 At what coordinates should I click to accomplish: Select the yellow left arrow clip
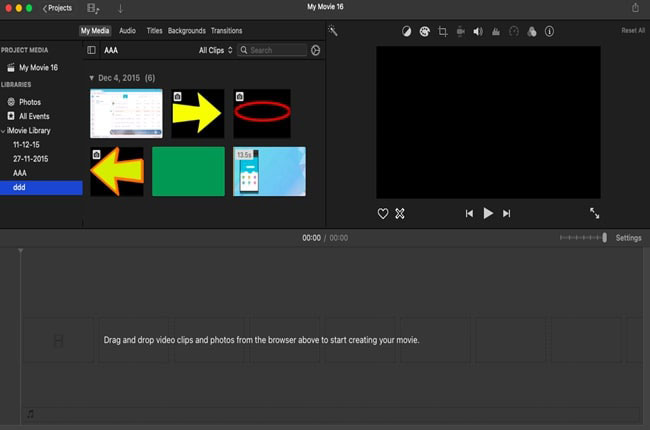[x=117, y=171]
